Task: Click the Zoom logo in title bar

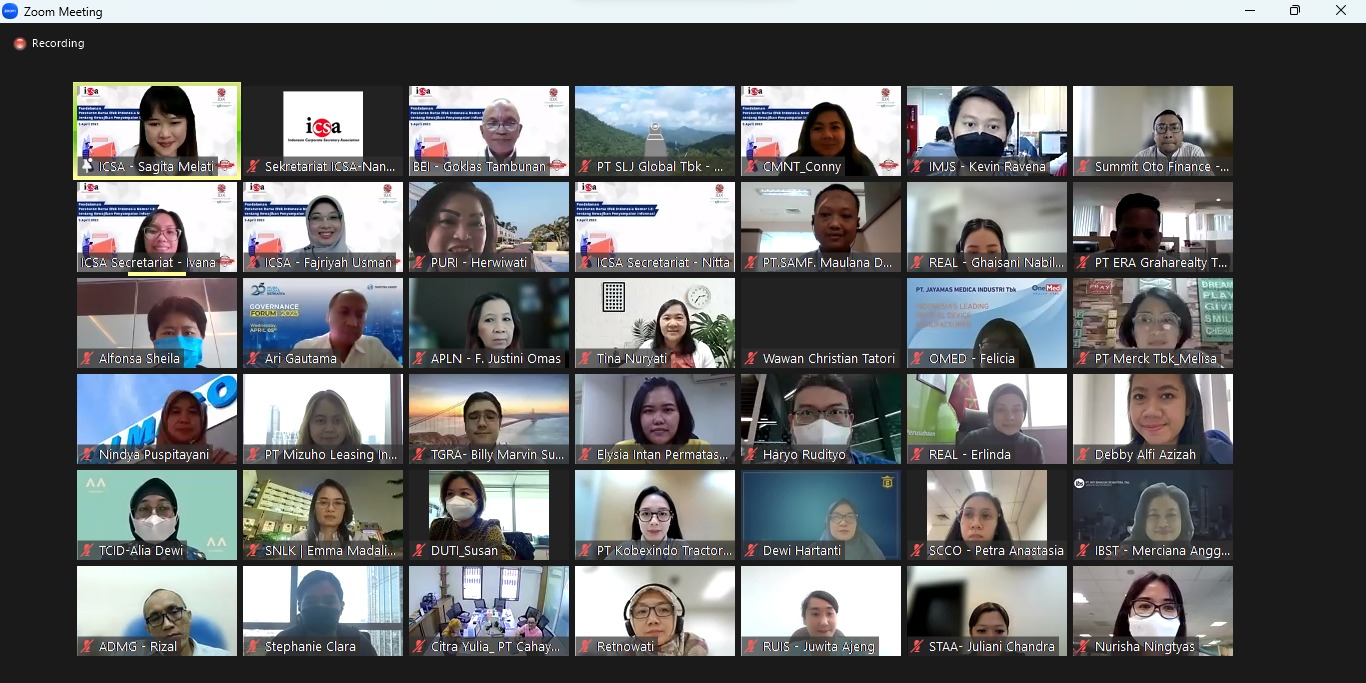Action: click(x=11, y=11)
